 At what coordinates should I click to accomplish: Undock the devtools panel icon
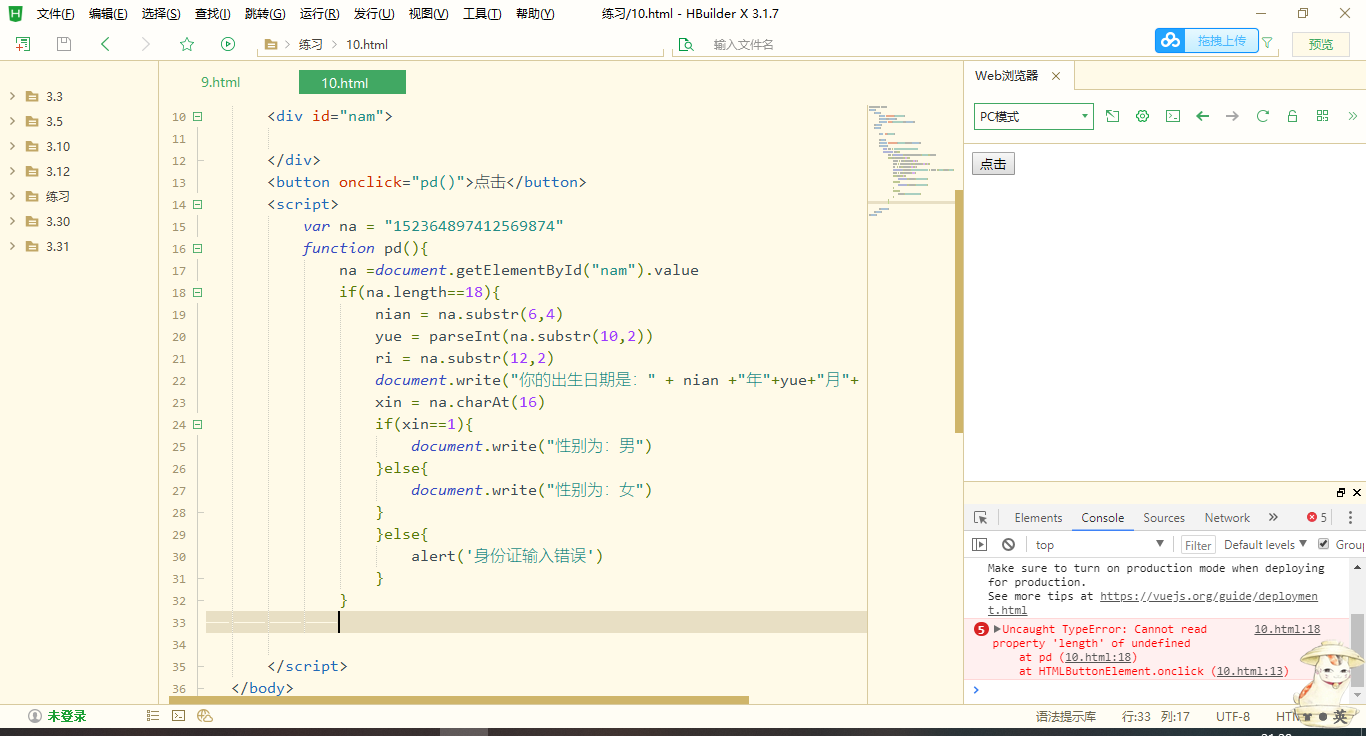[1341, 493]
